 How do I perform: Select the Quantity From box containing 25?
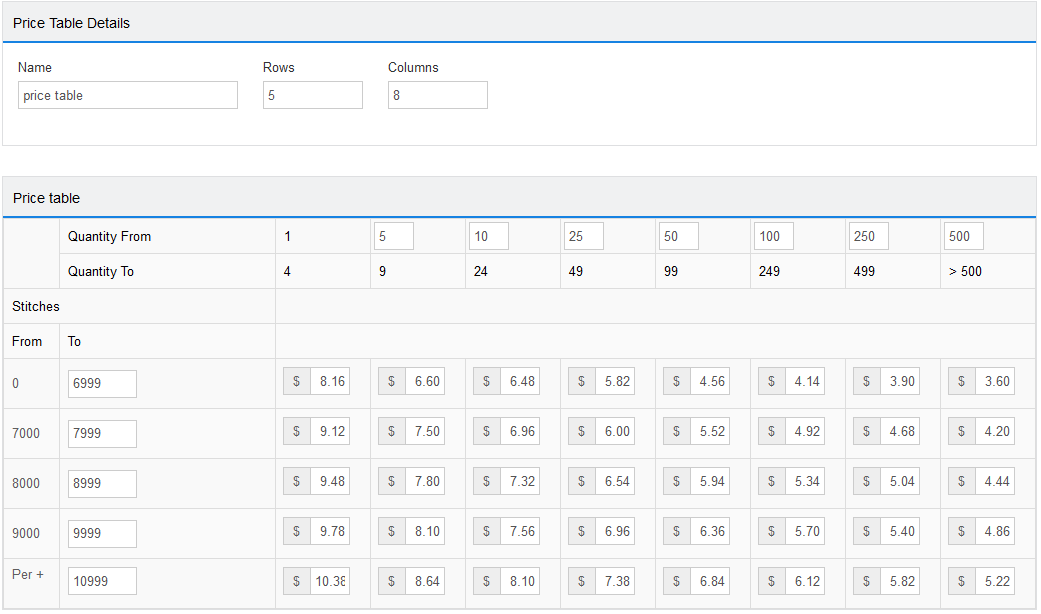(x=583, y=235)
